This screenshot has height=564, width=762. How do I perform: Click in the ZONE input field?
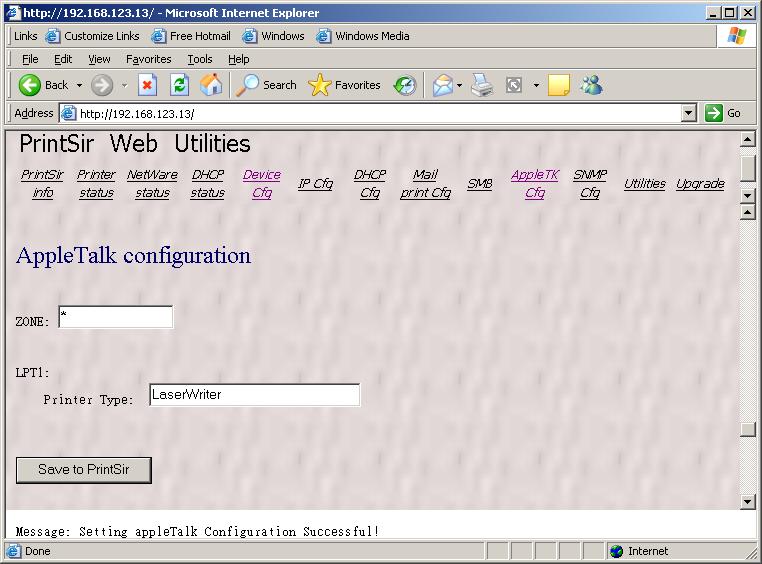(x=116, y=317)
